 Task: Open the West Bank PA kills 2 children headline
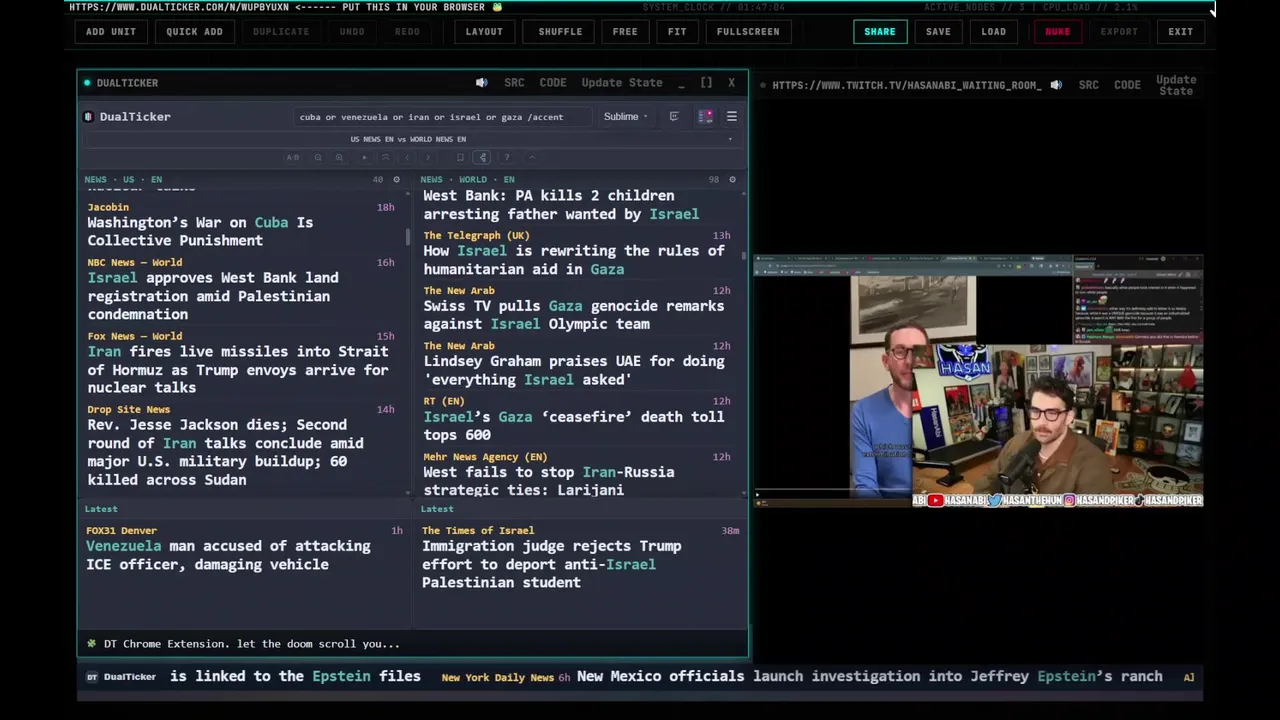coord(561,205)
